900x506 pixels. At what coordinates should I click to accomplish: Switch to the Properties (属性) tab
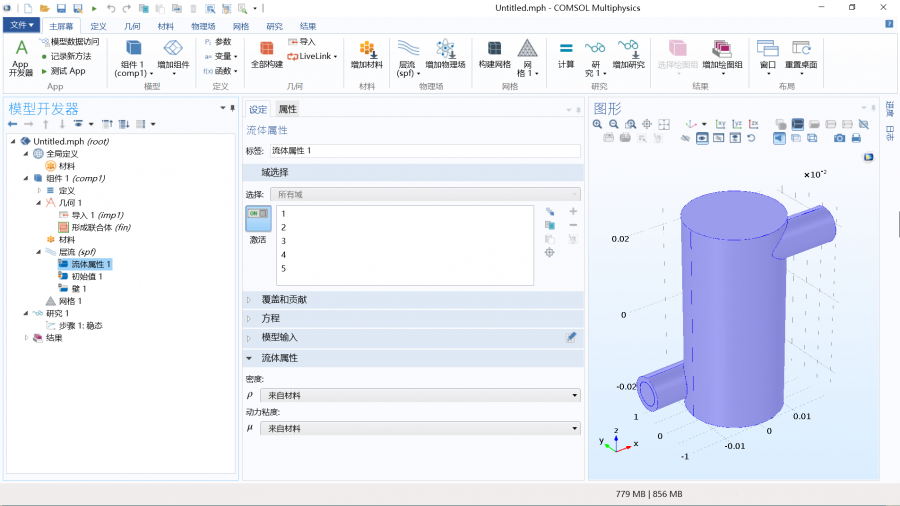(x=288, y=109)
